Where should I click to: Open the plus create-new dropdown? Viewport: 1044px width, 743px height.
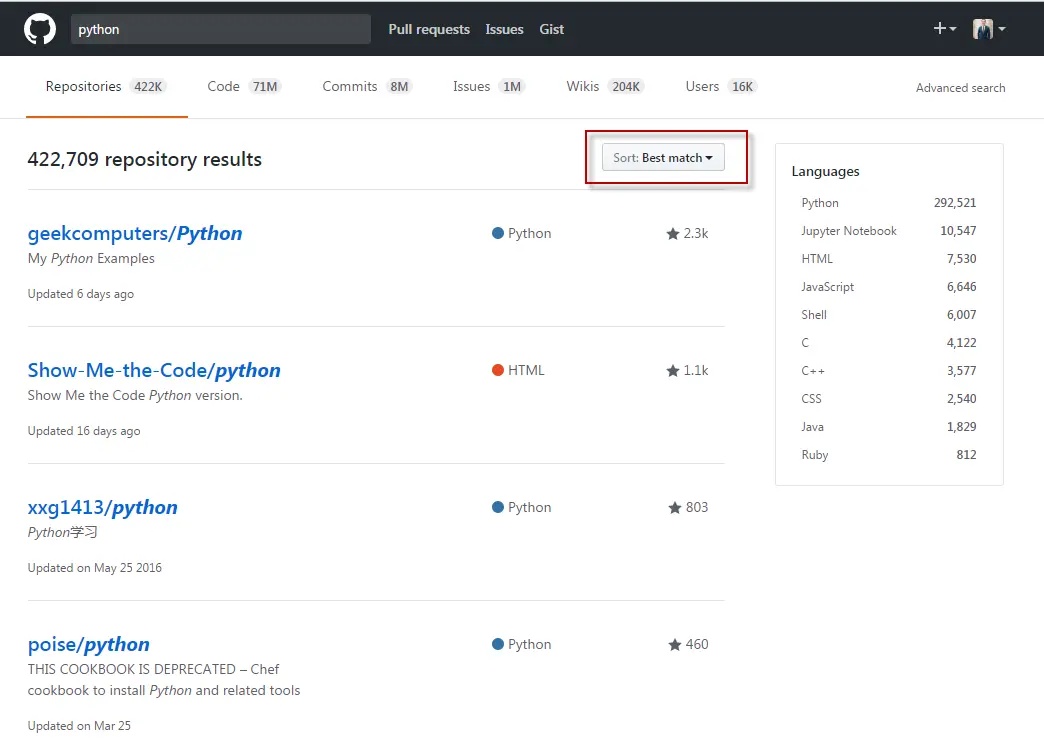[945, 29]
